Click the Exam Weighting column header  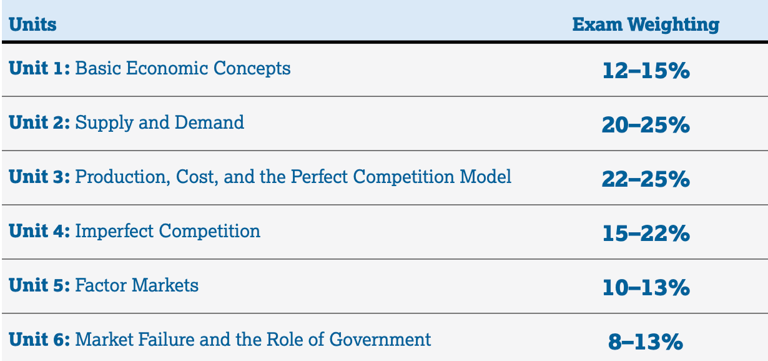646,24
